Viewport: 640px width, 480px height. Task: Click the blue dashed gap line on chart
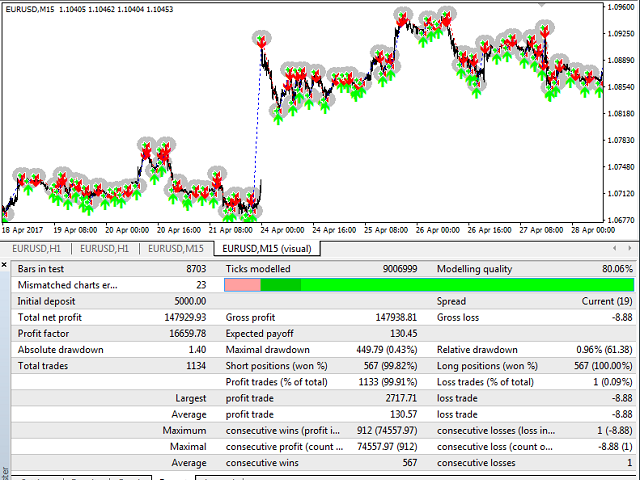(x=259, y=120)
